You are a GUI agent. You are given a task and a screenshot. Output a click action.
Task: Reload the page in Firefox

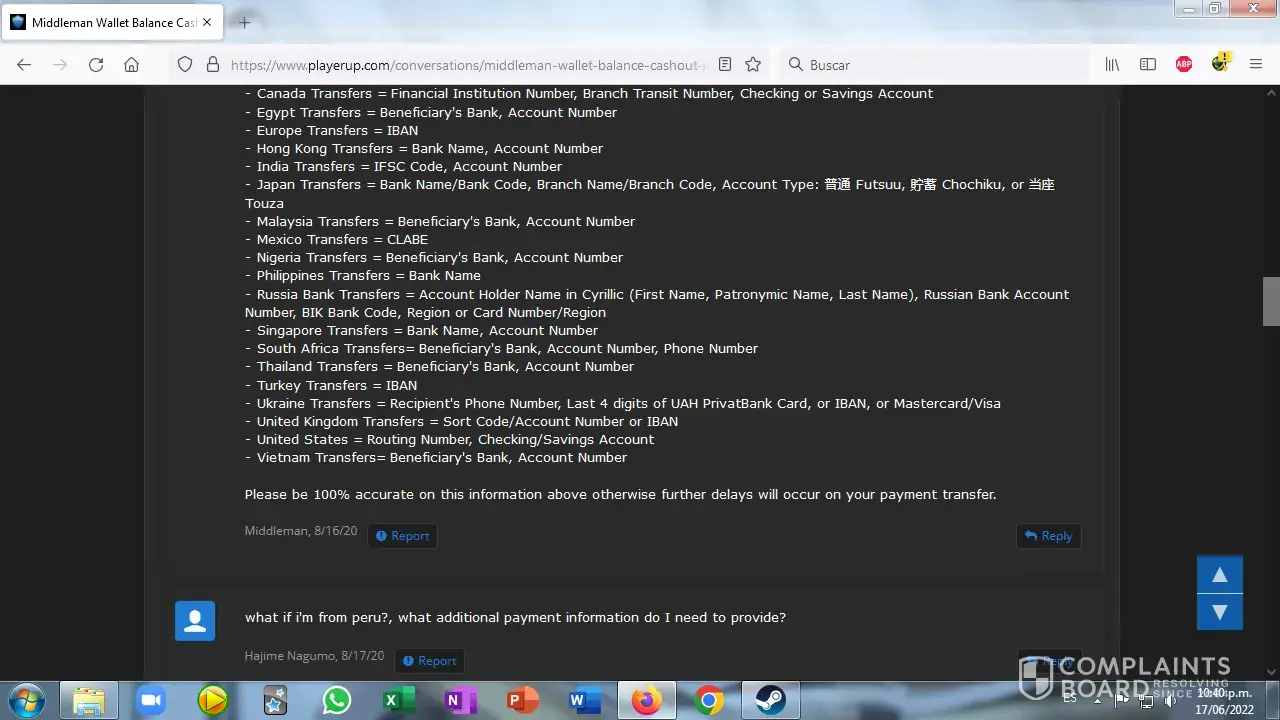coord(96,64)
